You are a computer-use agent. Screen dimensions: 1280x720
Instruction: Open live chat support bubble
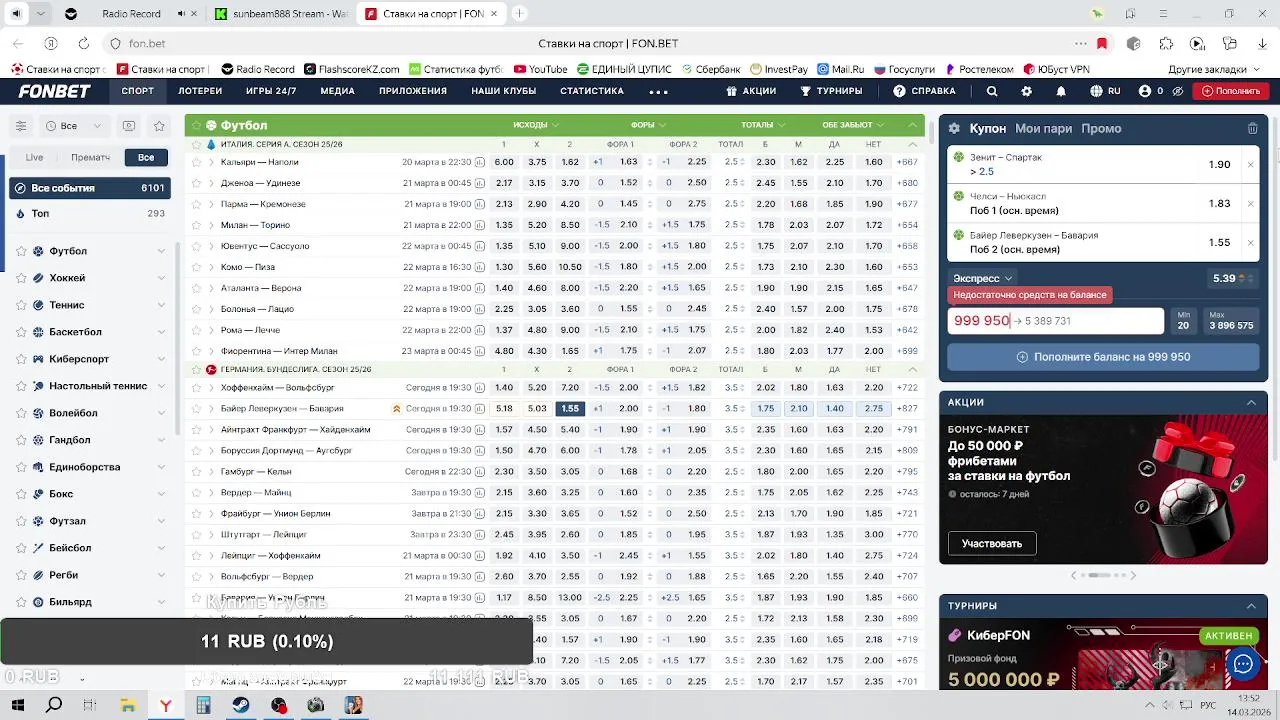pos(1243,664)
